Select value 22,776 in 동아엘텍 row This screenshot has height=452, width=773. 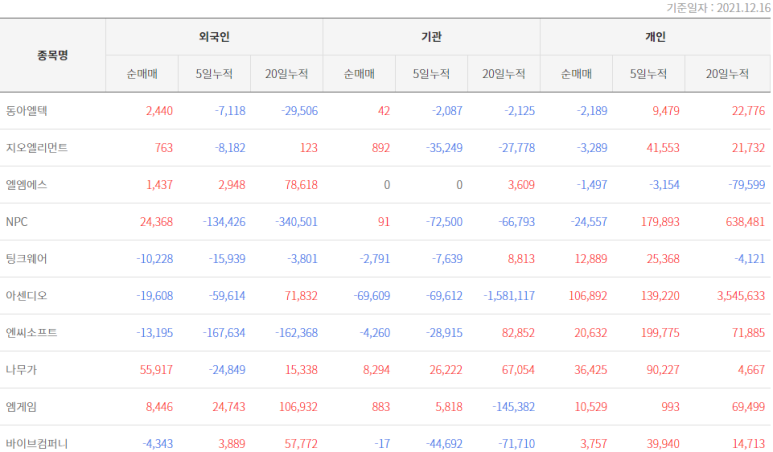[x=748, y=111]
